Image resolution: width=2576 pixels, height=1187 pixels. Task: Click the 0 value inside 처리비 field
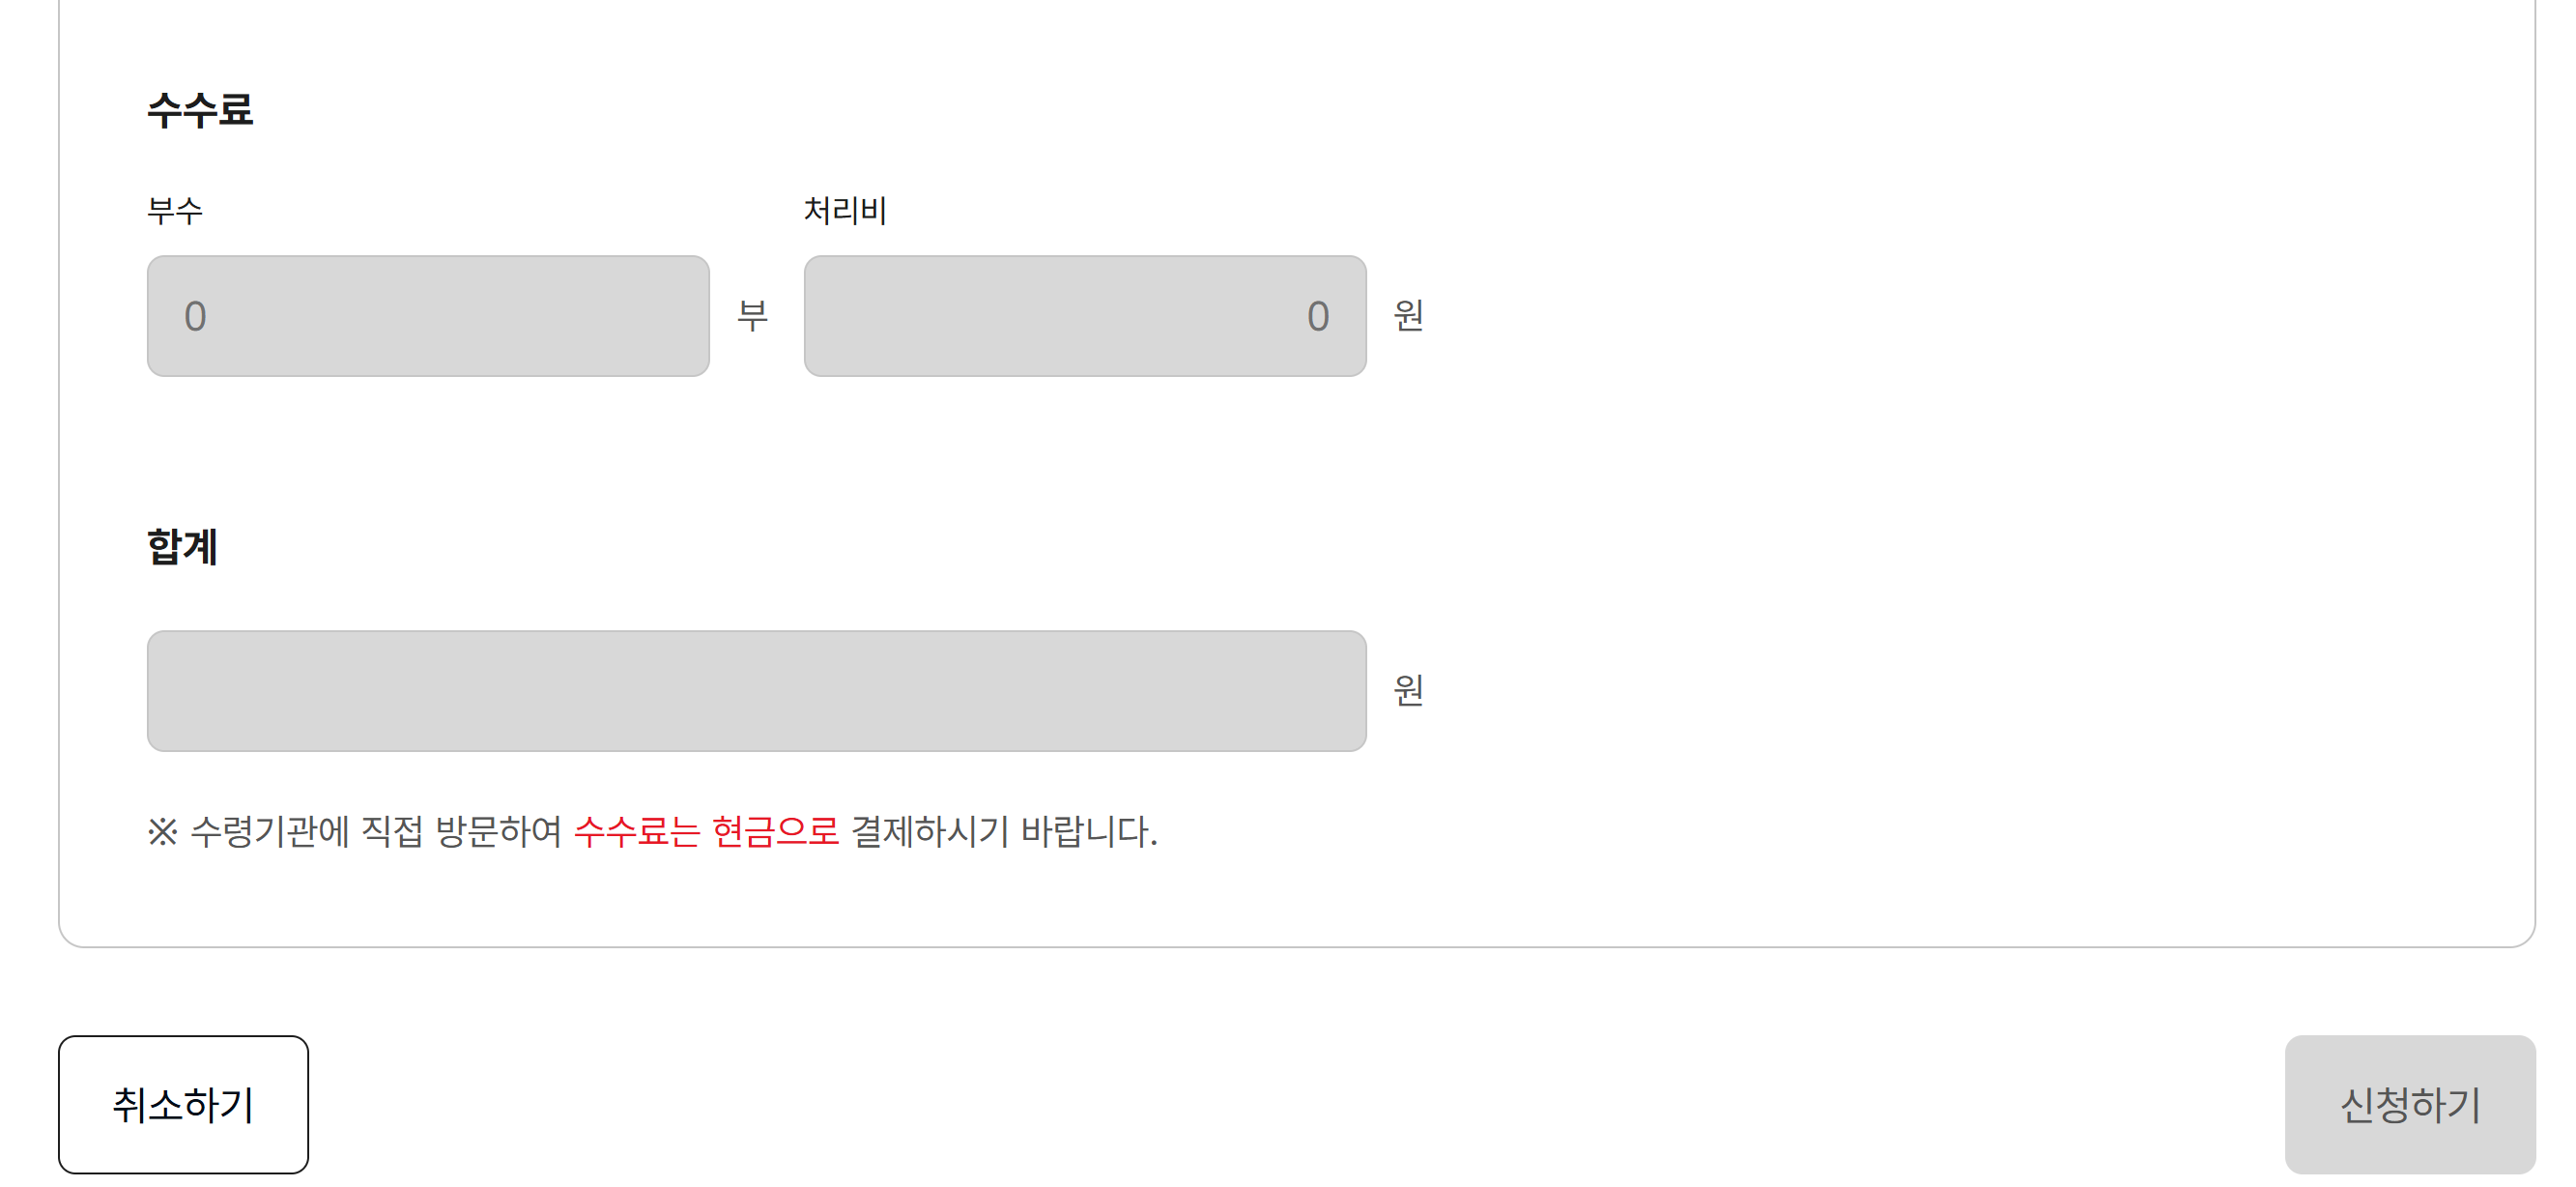click(x=1318, y=316)
